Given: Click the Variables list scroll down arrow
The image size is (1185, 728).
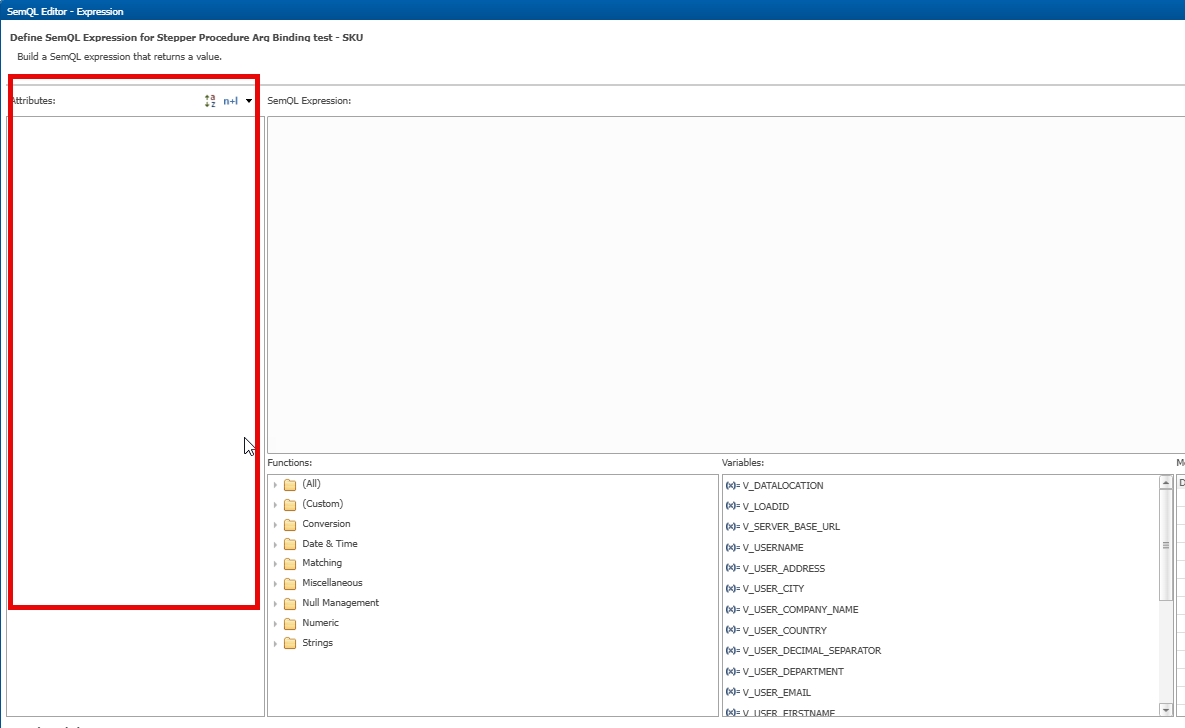Looking at the screenshot, I should (x=1165, y=710).
